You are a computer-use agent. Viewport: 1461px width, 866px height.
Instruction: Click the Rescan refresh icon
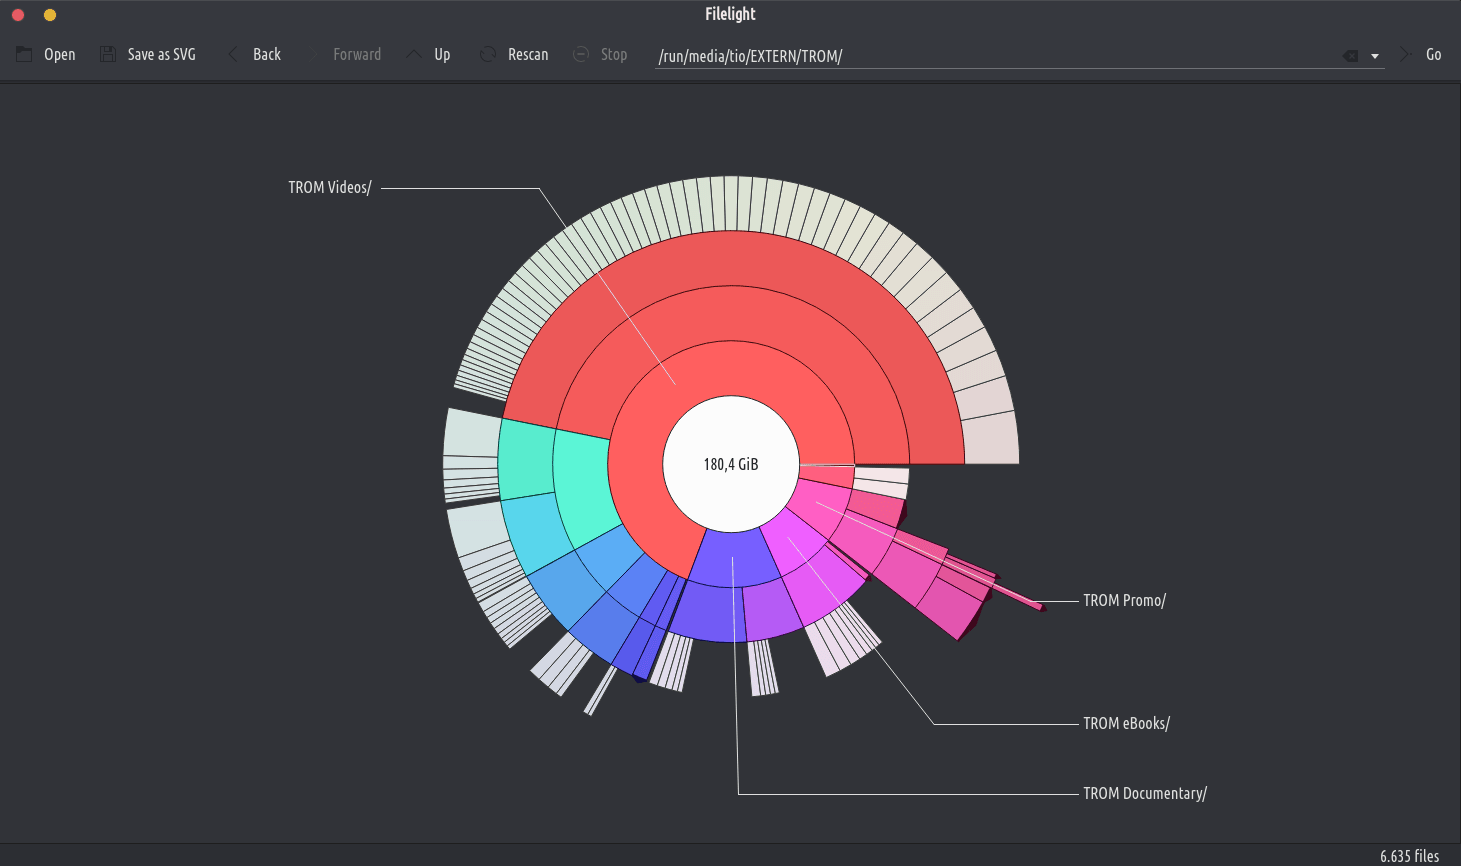coord(488,55)
